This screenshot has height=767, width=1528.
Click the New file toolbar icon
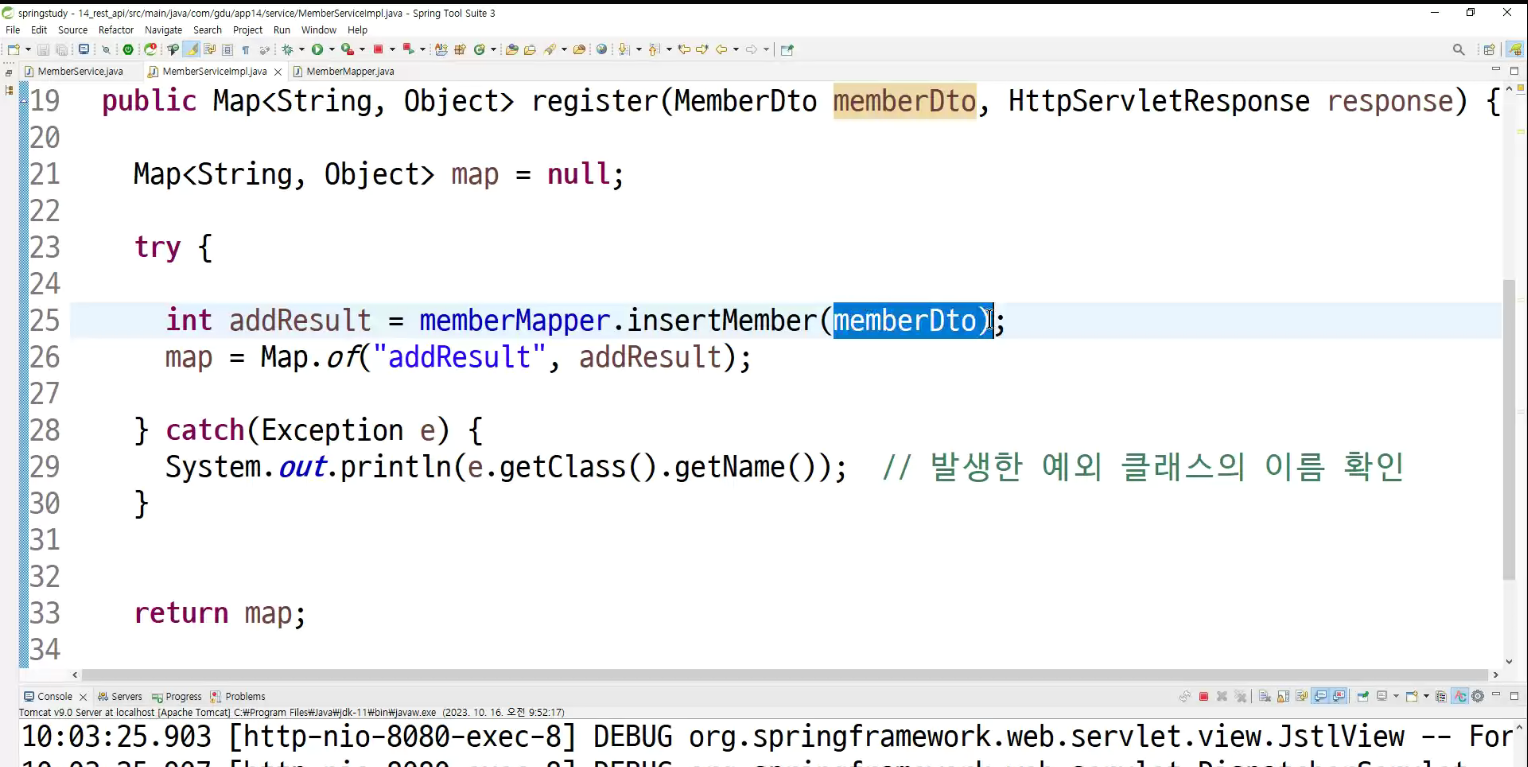12,49
